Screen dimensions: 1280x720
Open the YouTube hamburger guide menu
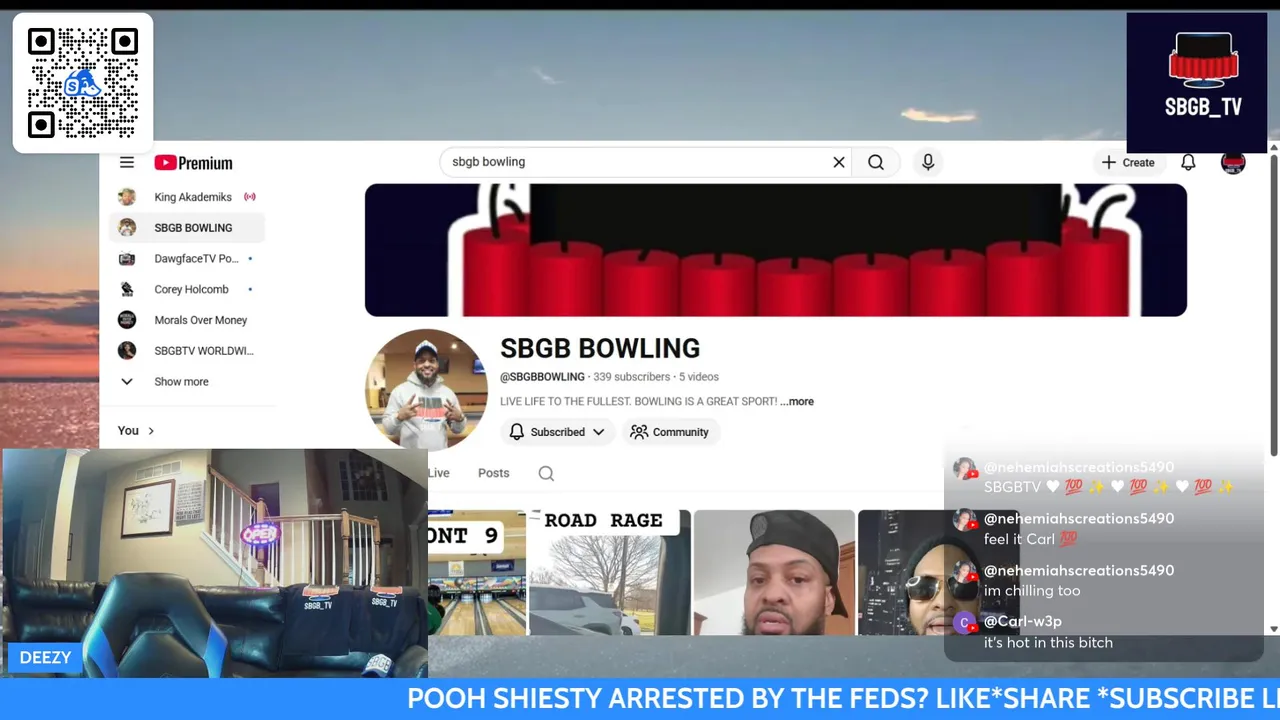[127, 162]
